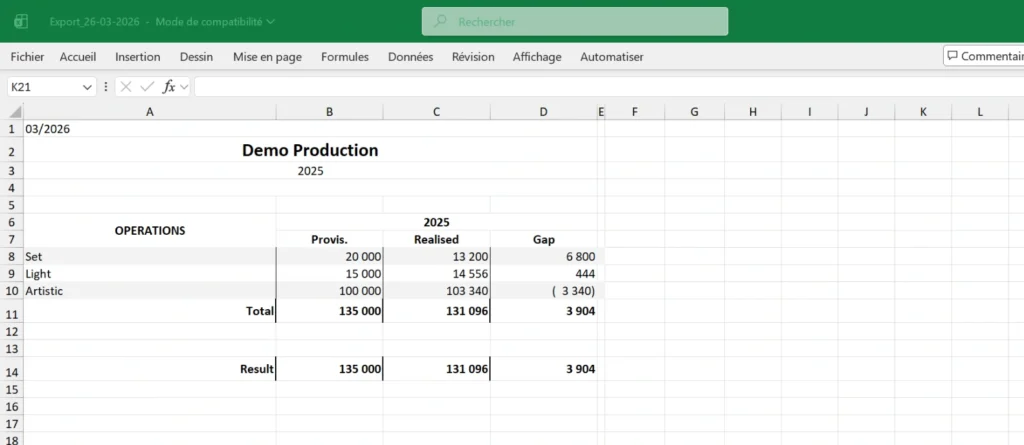This screenshot has width=1024, height=445.
Task: Switch to the Données ribbon tab
Action: click(410, 57)
